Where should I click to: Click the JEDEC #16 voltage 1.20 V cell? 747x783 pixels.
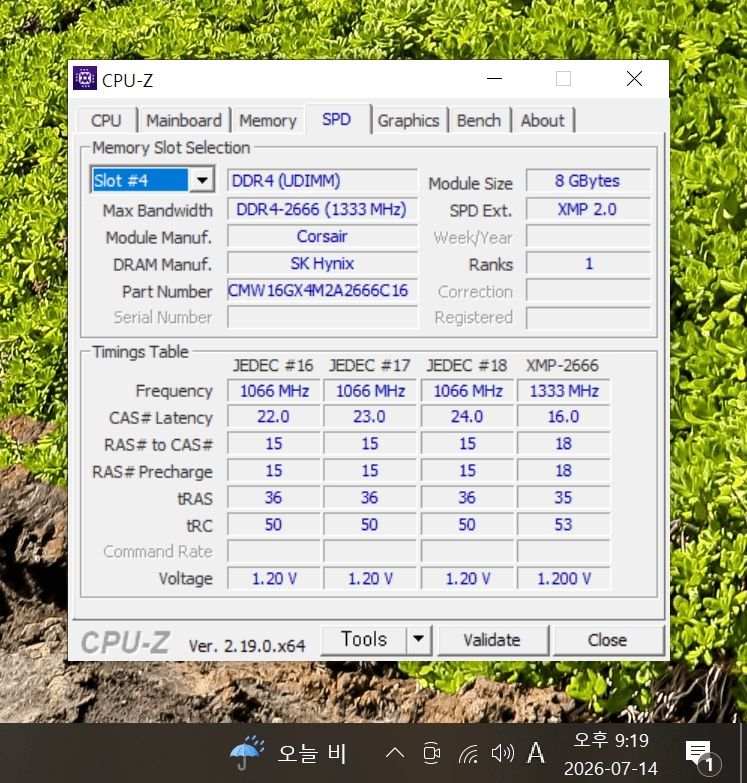click(274, 578)
